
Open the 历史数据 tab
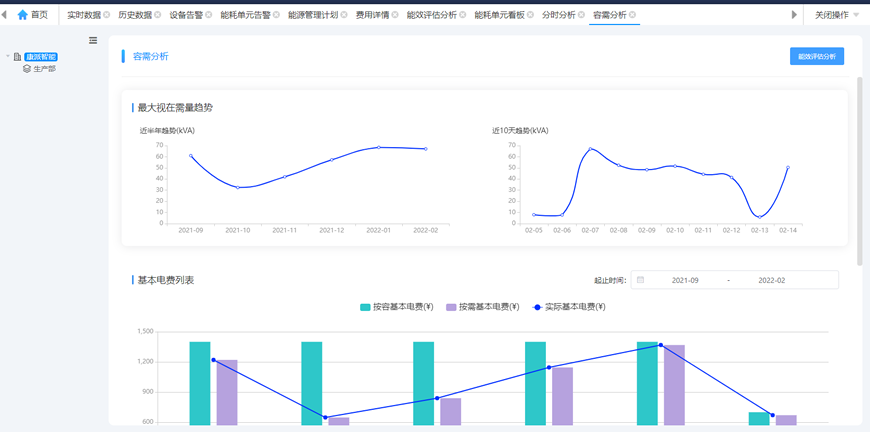(x=135, y=15)
